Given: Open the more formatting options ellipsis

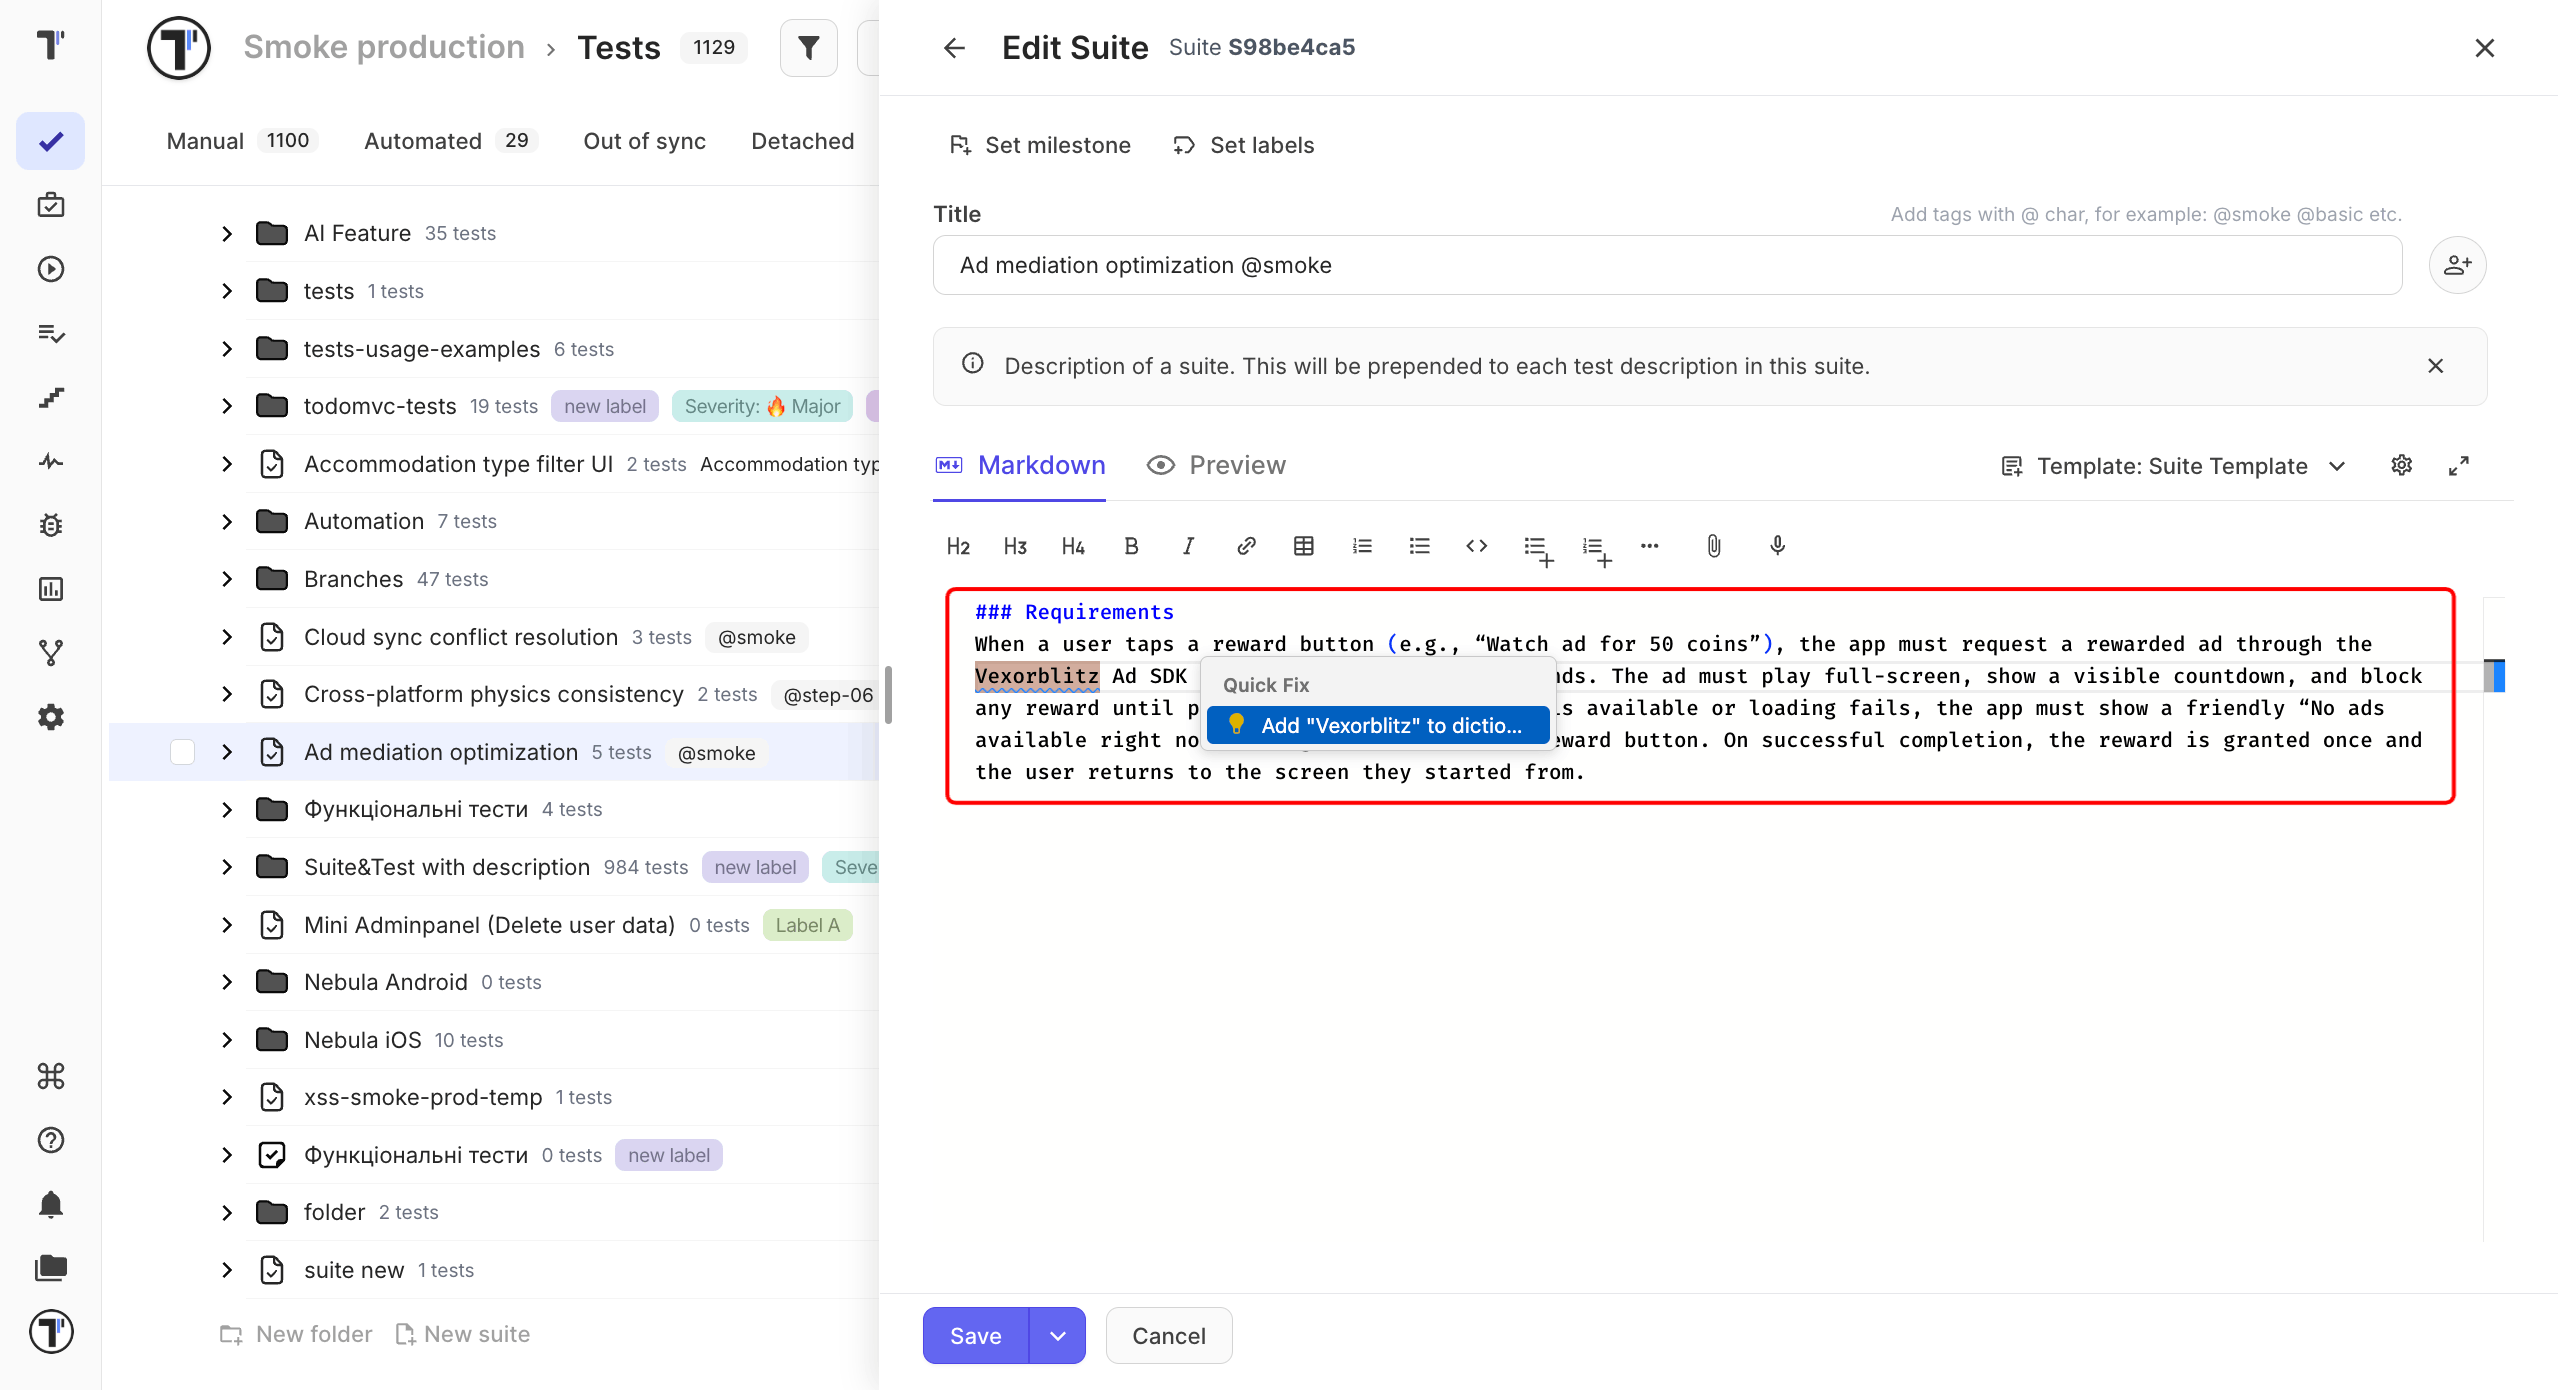Looking at the screenshot, I should 1650,546.
